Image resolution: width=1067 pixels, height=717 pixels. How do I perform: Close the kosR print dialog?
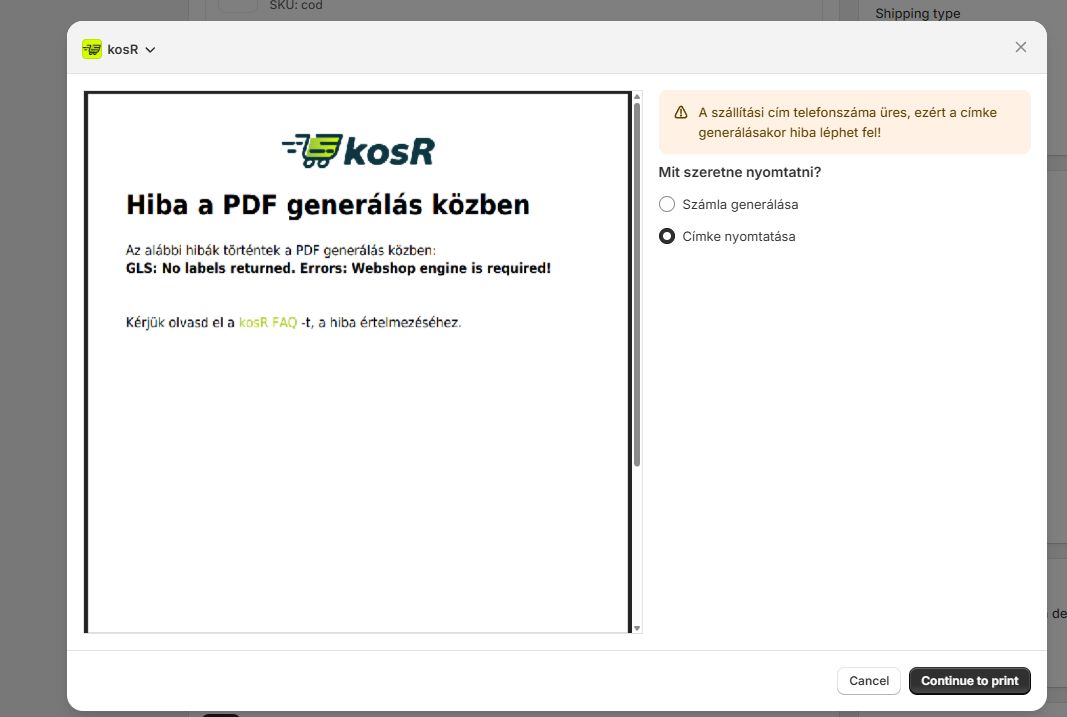coord(1020,47)
